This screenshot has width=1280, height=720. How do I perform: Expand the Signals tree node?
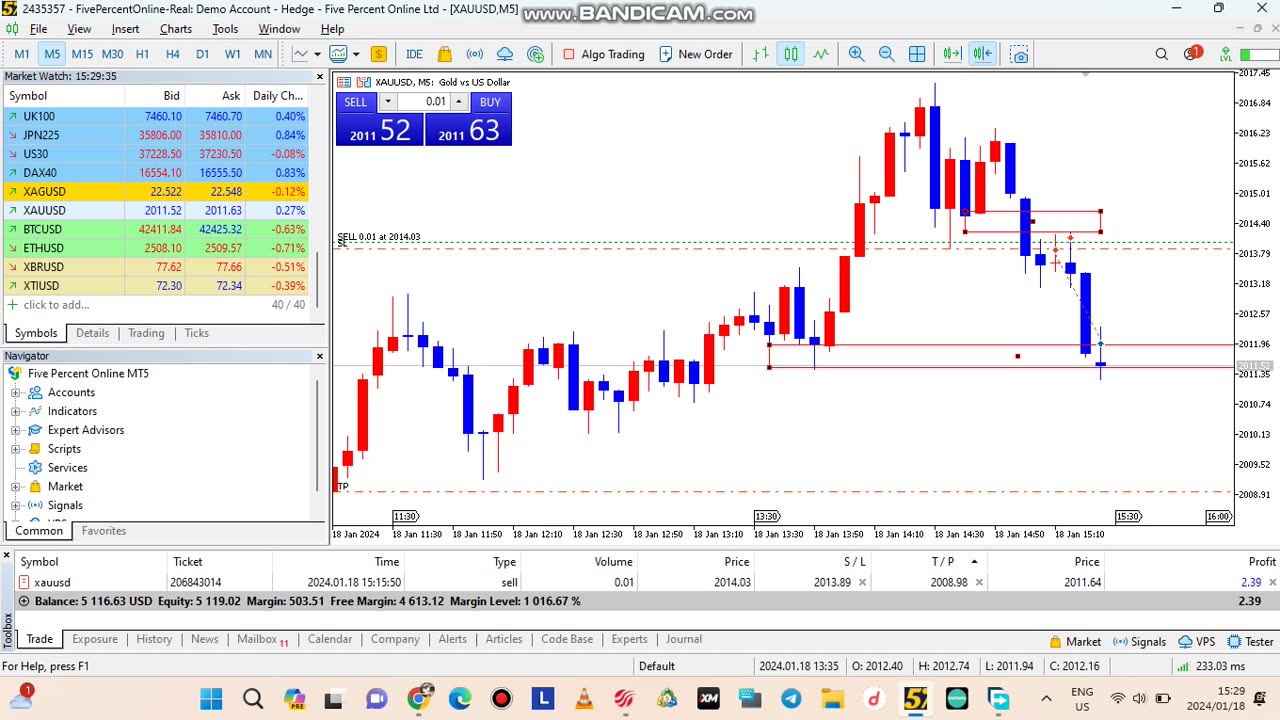pyautogui.click(x=16, y=506)
